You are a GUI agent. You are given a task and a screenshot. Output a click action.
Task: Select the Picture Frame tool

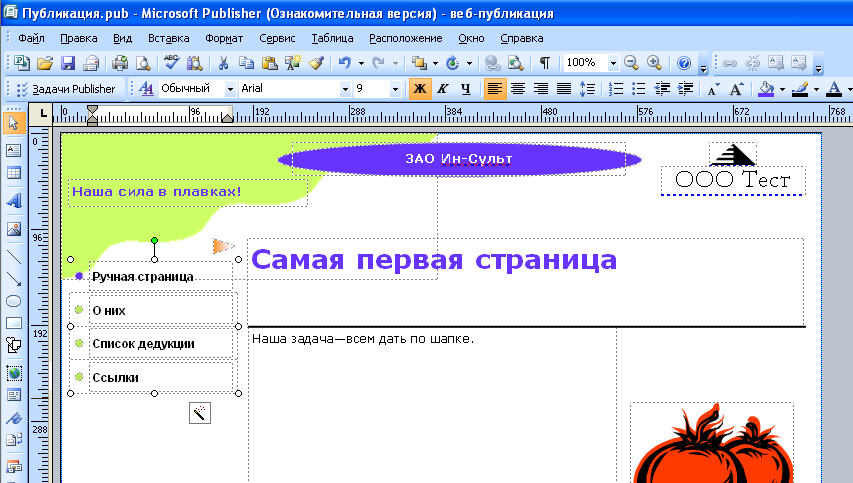pyautogui.click(x=14, y=228)
